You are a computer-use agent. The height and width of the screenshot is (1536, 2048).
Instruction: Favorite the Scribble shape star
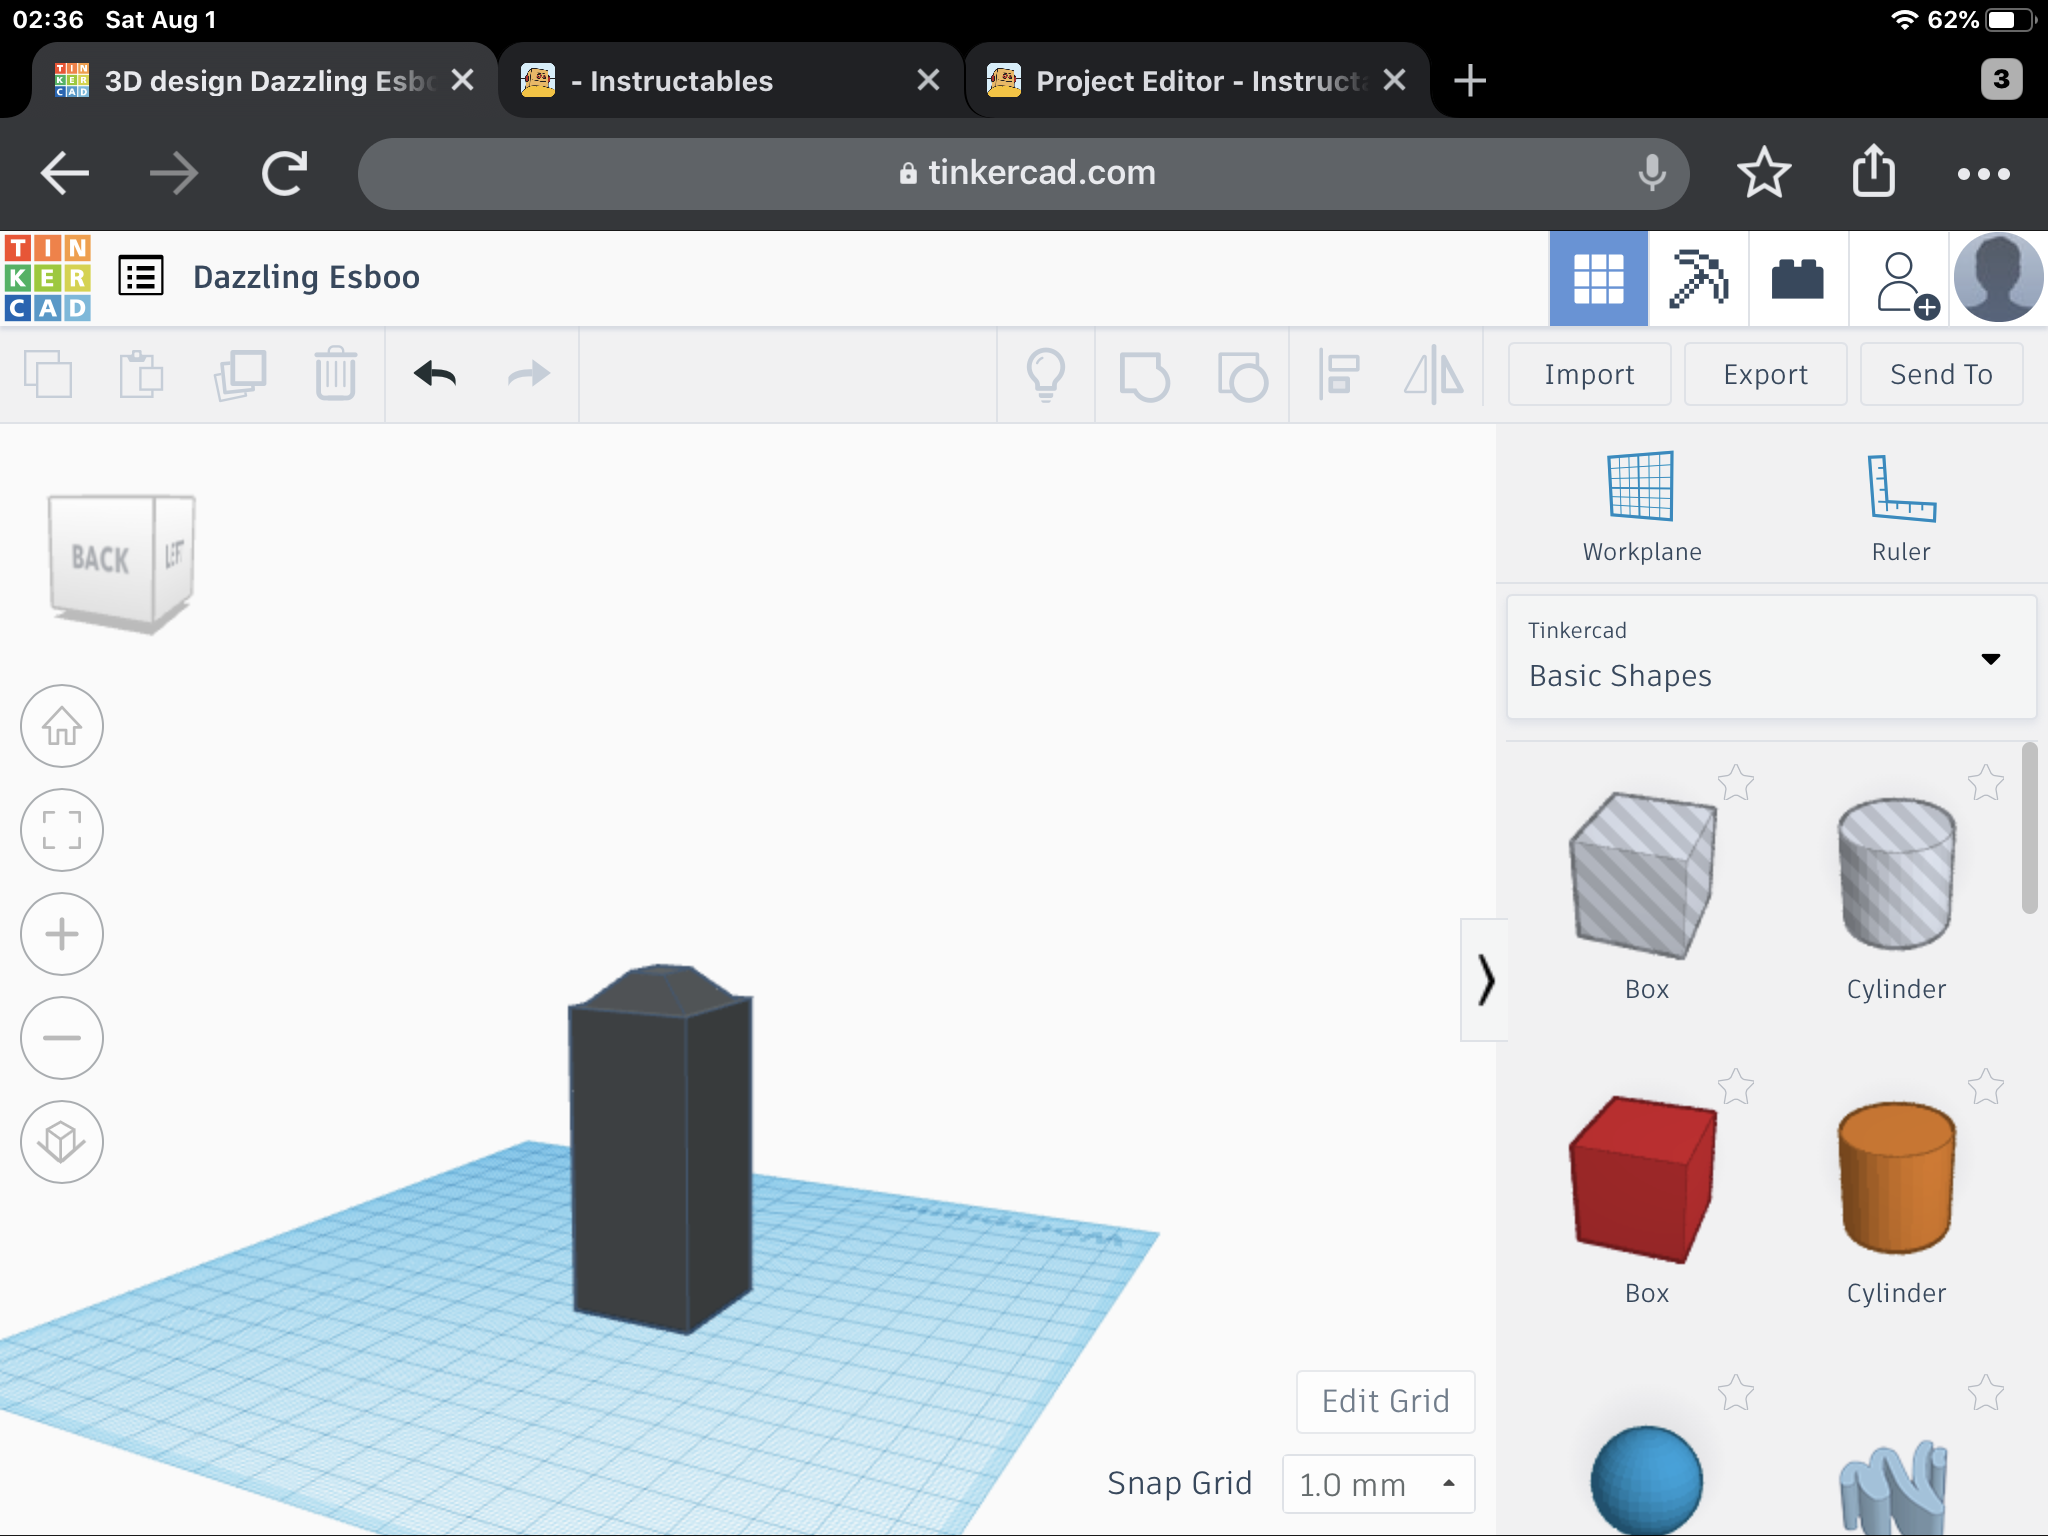[1986, 1393]
